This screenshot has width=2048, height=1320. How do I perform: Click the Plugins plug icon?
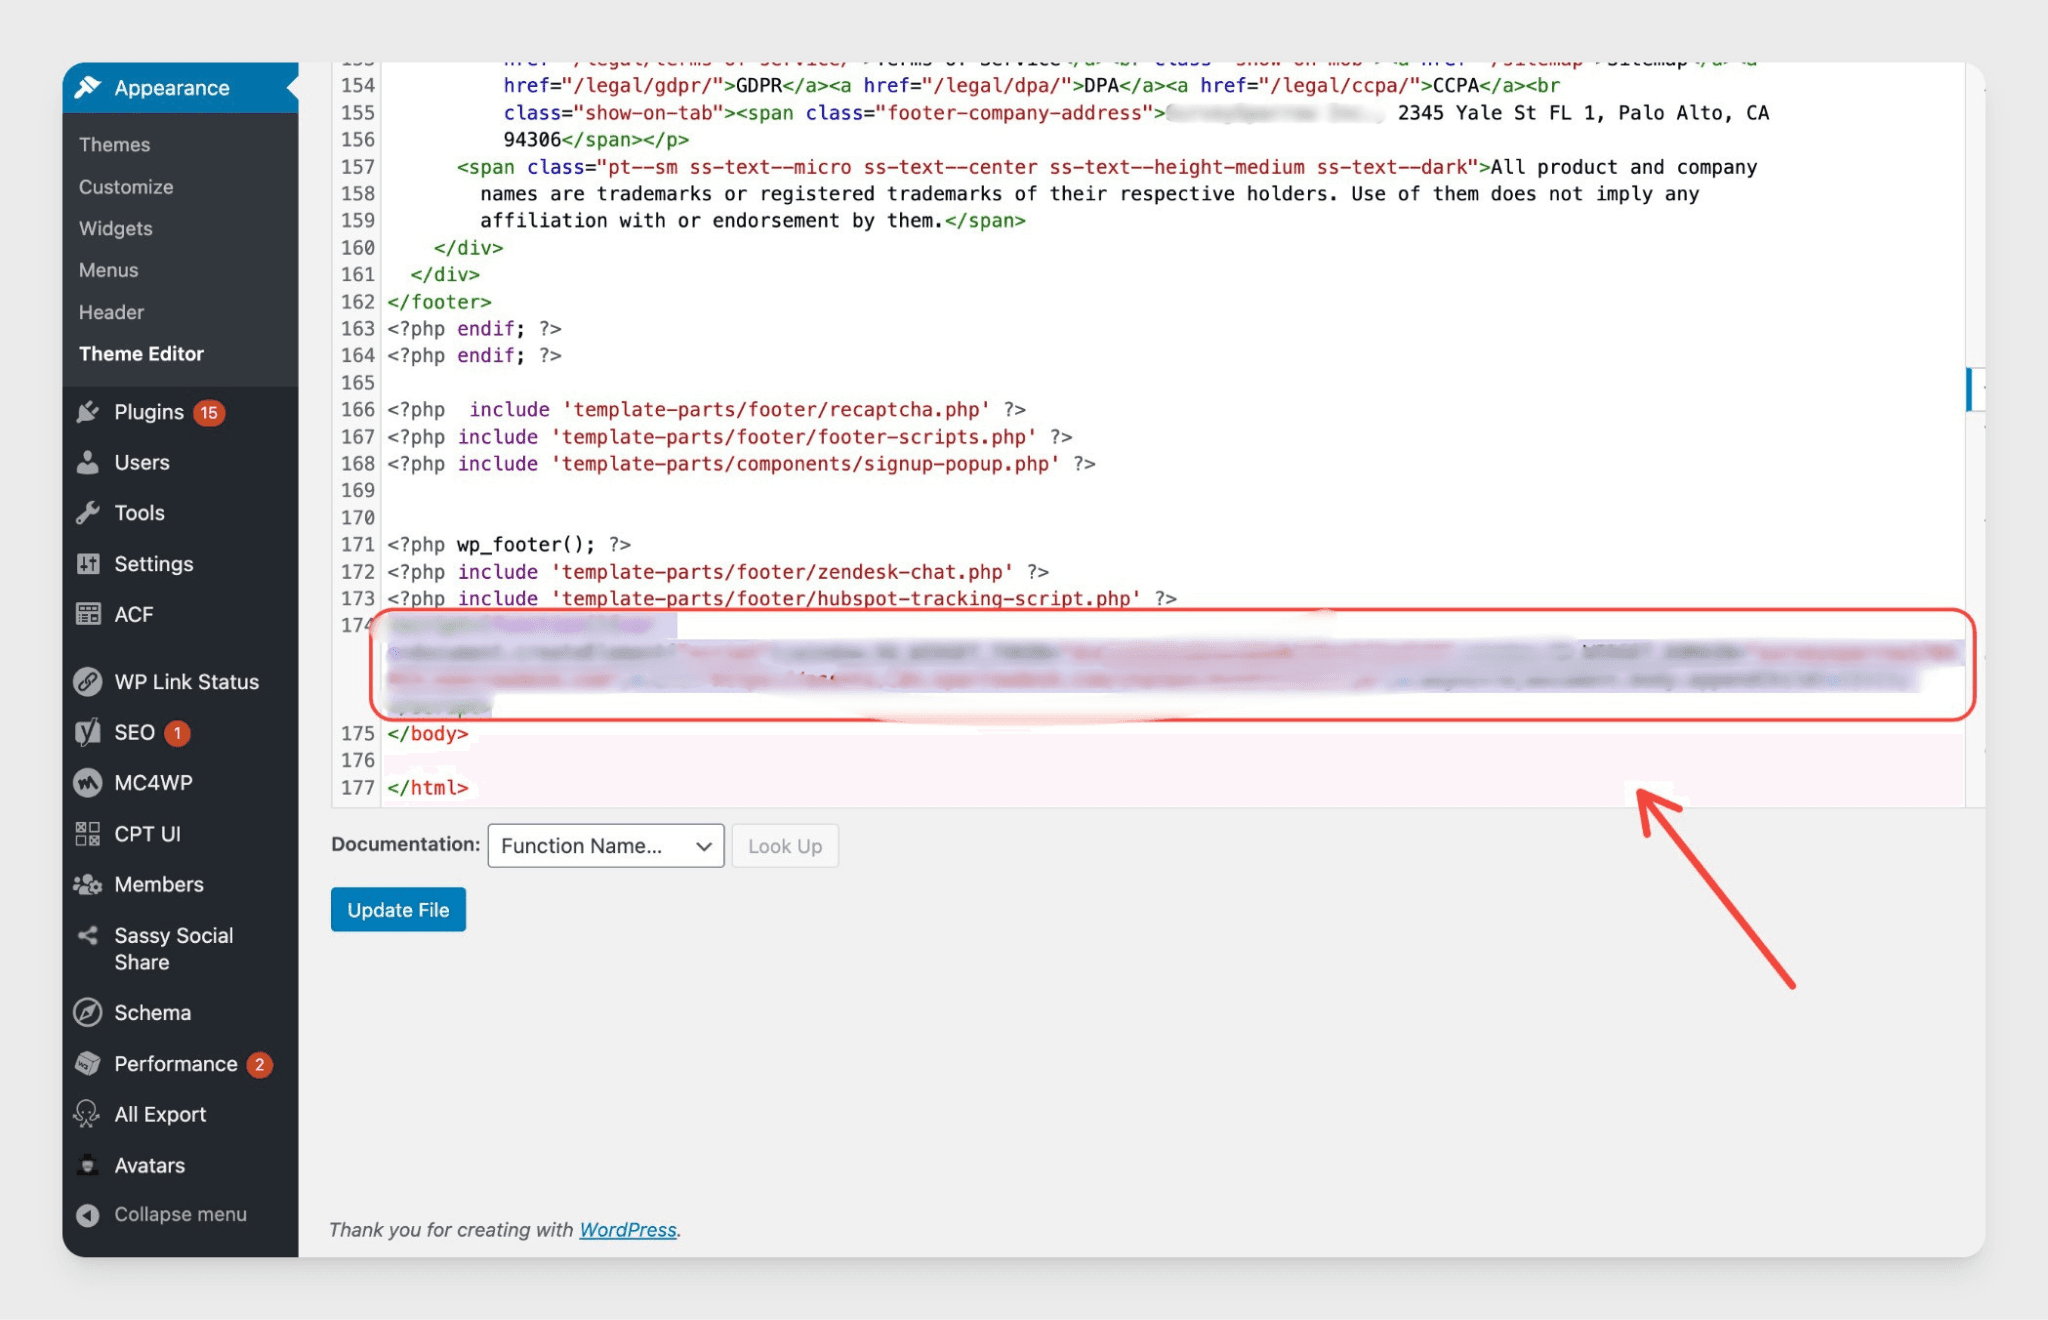tap(88, 412)
